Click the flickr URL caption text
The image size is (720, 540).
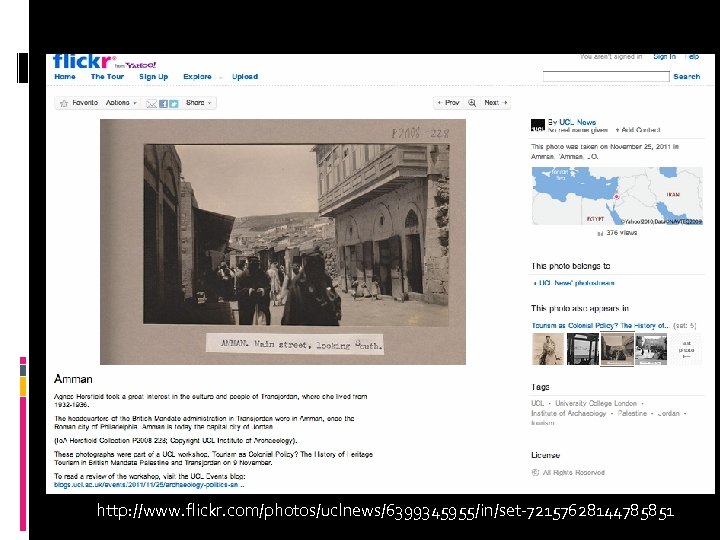point(385,511)
